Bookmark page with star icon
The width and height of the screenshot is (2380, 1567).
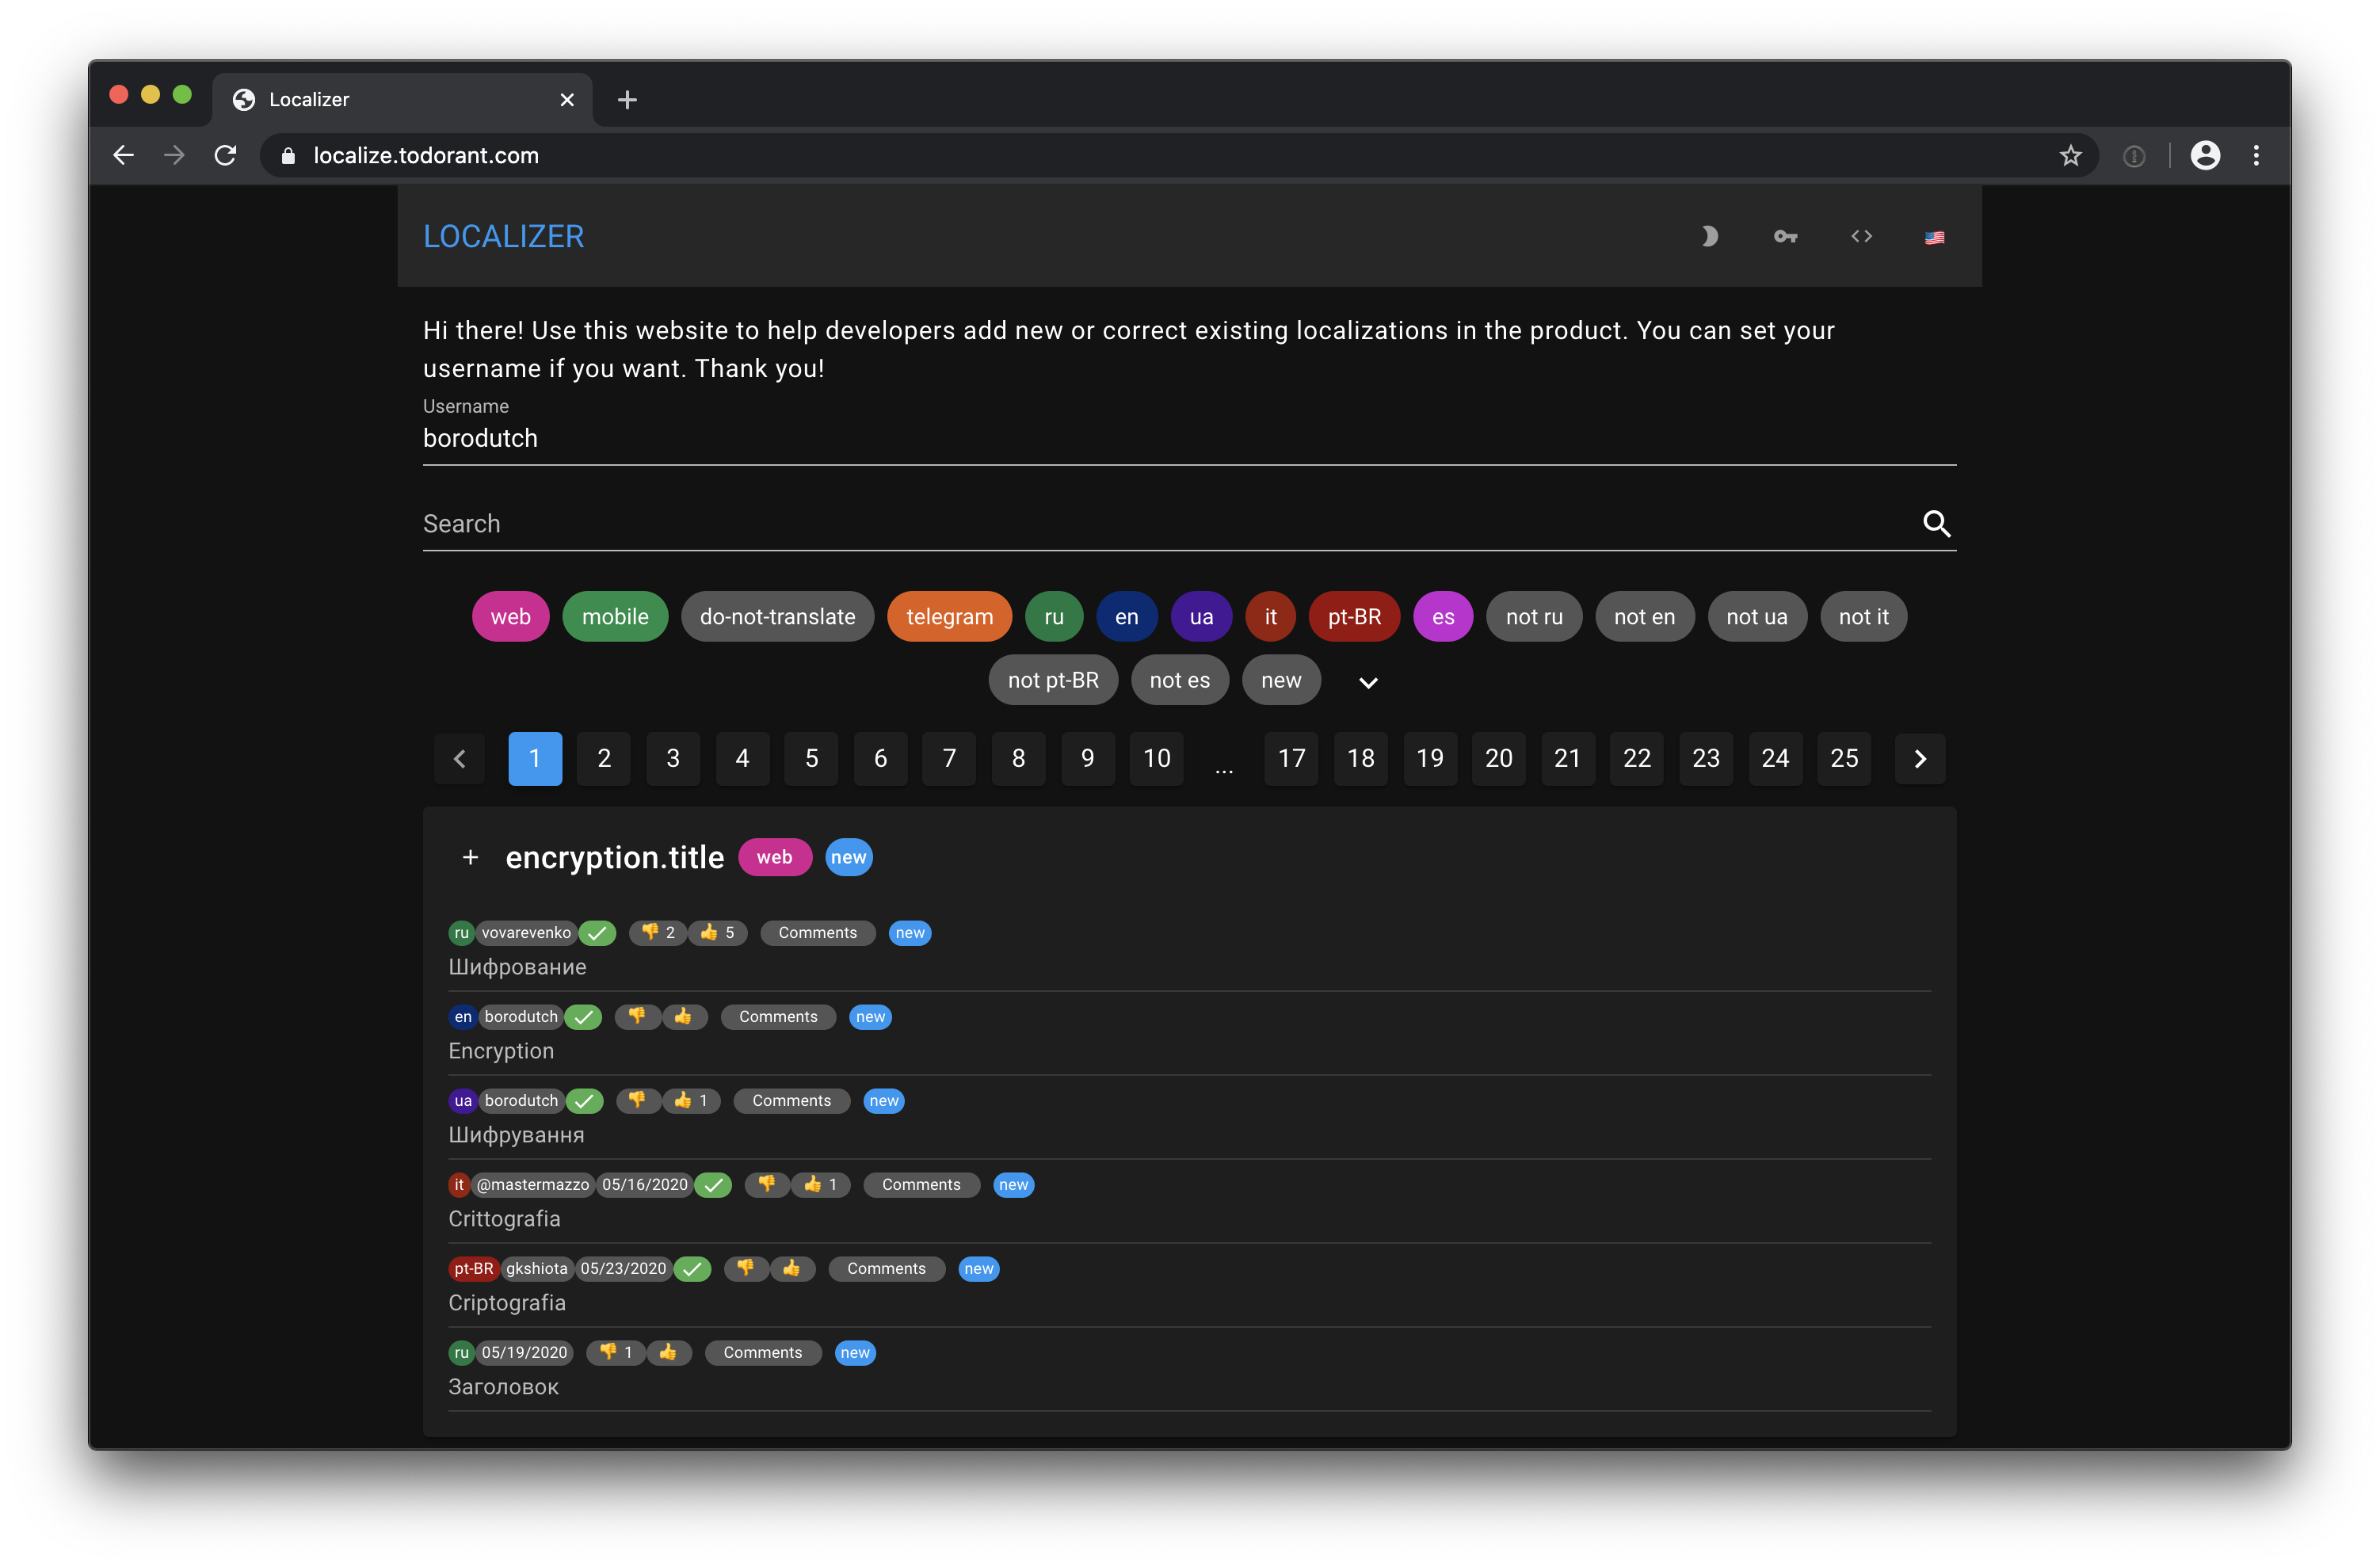point(2070,155)
